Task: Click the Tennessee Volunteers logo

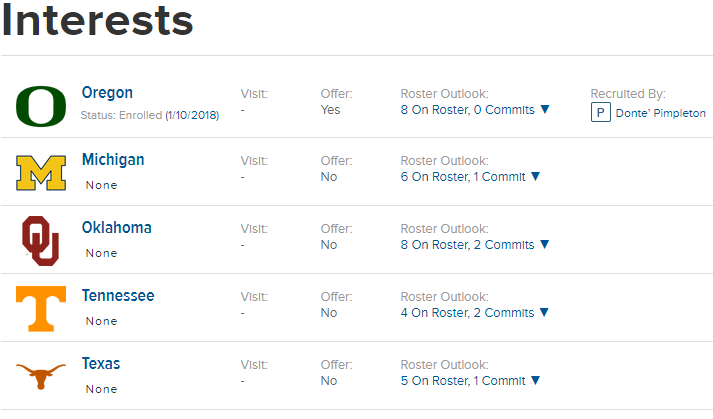Action: click(x=40, y=307)
